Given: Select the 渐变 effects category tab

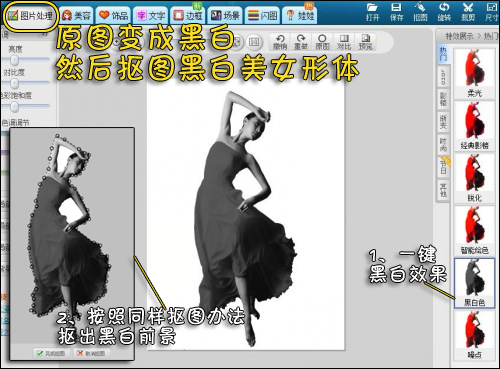Looking at the screenshot, I should pos(443,122).
